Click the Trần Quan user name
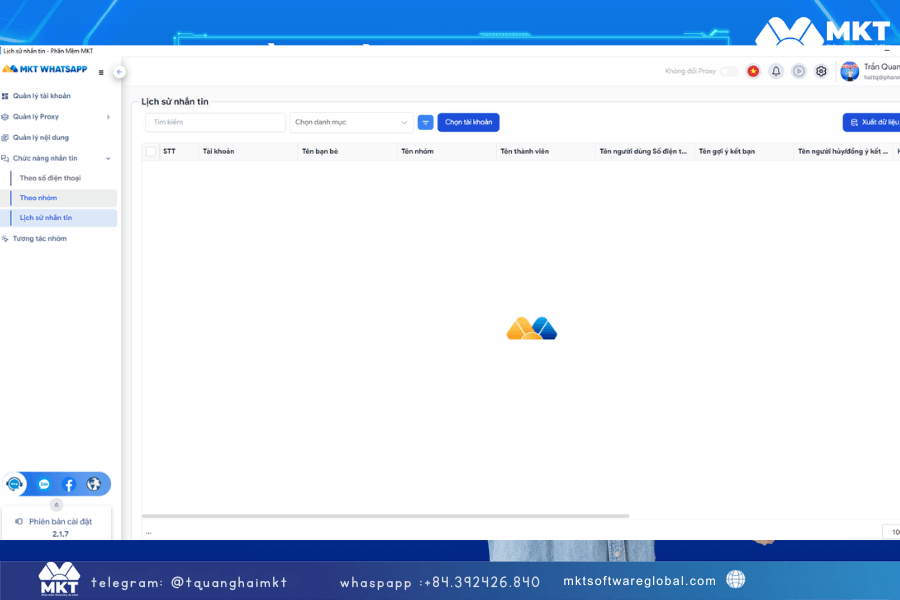The height and width of the screenshot is (600, 900). [882, 67]
